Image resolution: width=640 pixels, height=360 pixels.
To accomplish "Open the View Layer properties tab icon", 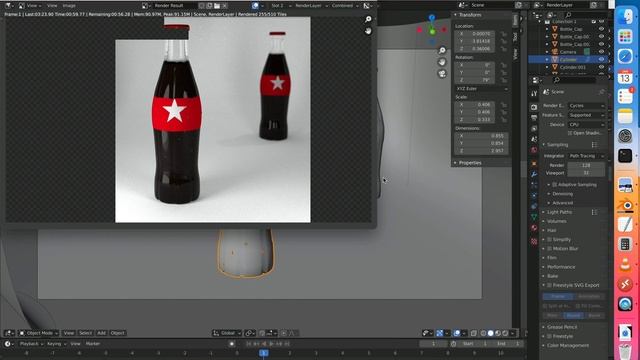I will (x=534, y=129).
